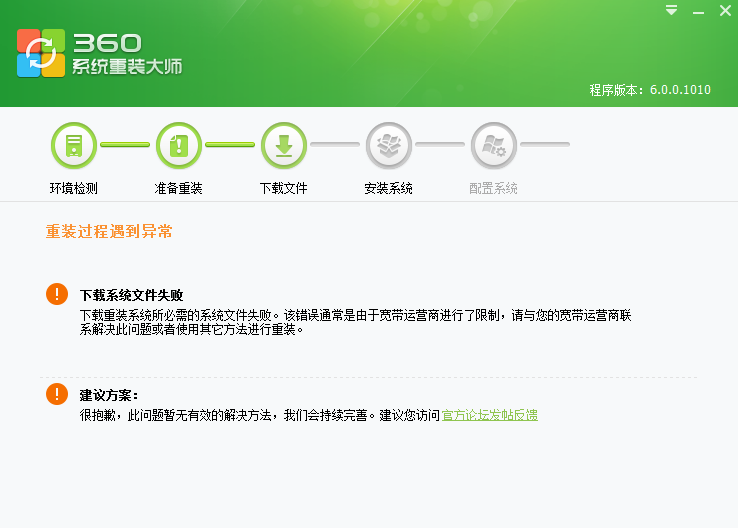Click the 系统重装大师 title text
738x528 pixels.
(x=127, y=66)
